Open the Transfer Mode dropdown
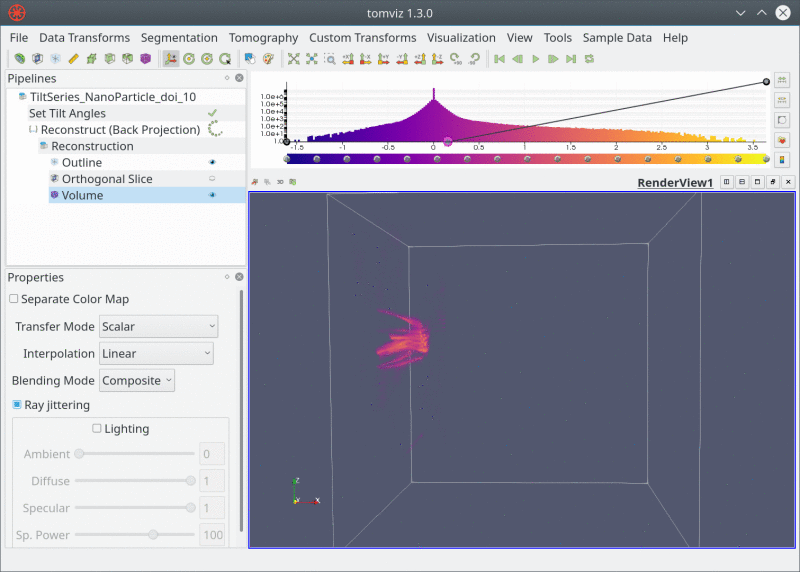 point(159,327)
